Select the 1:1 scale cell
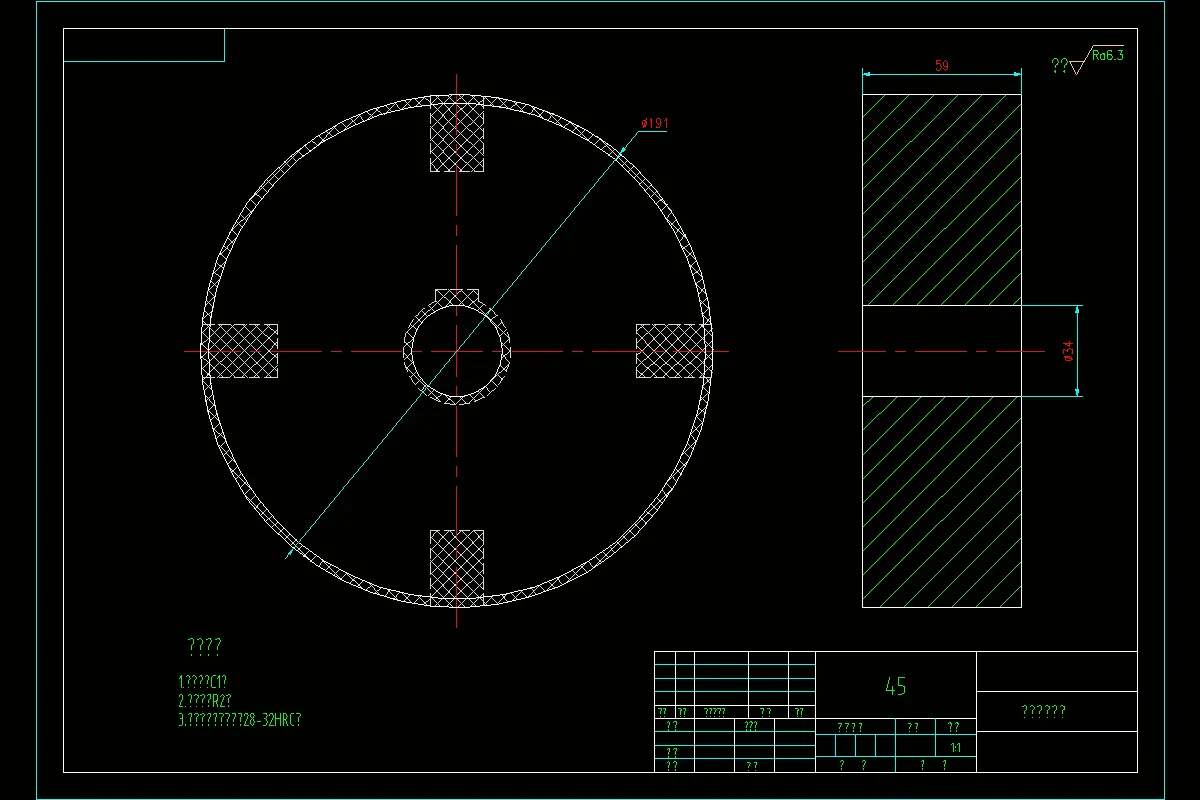 (x=955, y=747)
